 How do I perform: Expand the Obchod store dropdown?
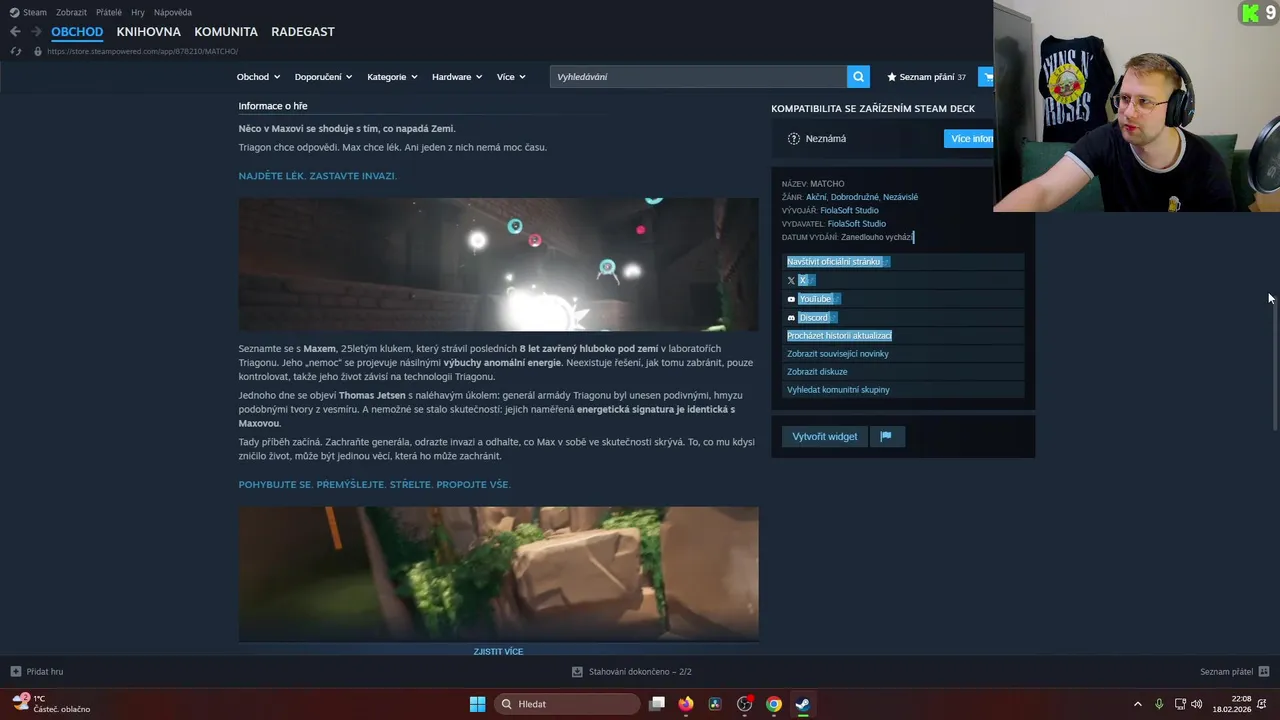pyautogui.click(x=258, y=77)
